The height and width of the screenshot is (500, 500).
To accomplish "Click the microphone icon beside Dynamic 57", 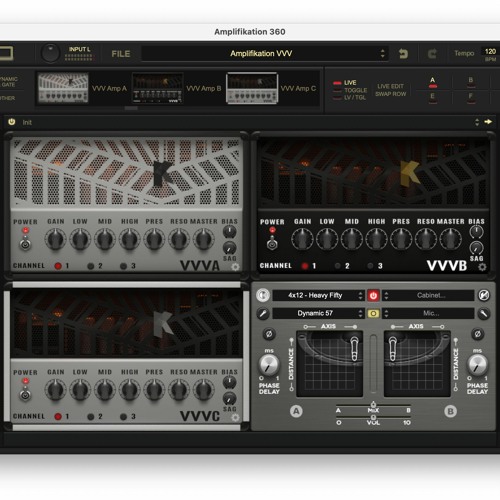I will [263, 313].
